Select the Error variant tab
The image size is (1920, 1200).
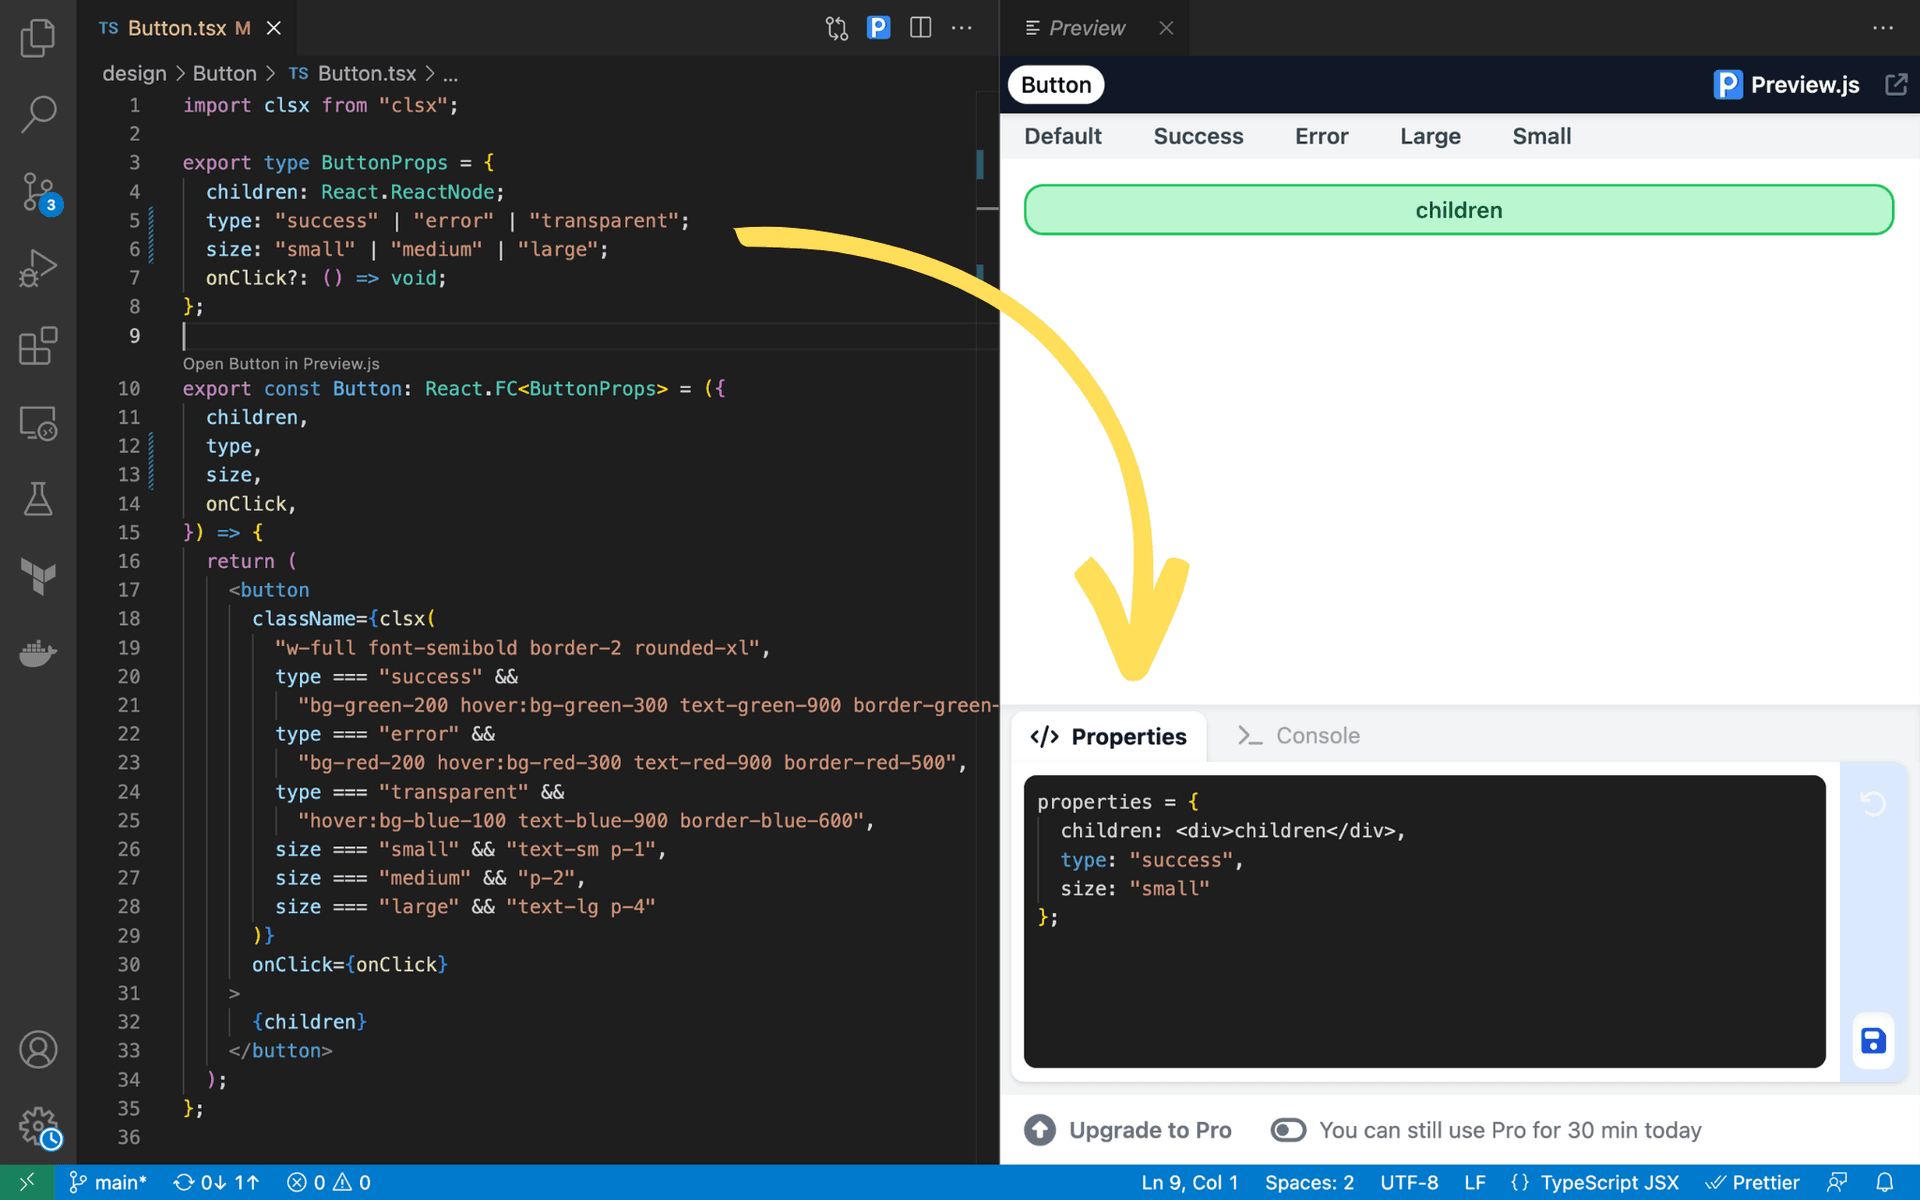(1321, 136)
